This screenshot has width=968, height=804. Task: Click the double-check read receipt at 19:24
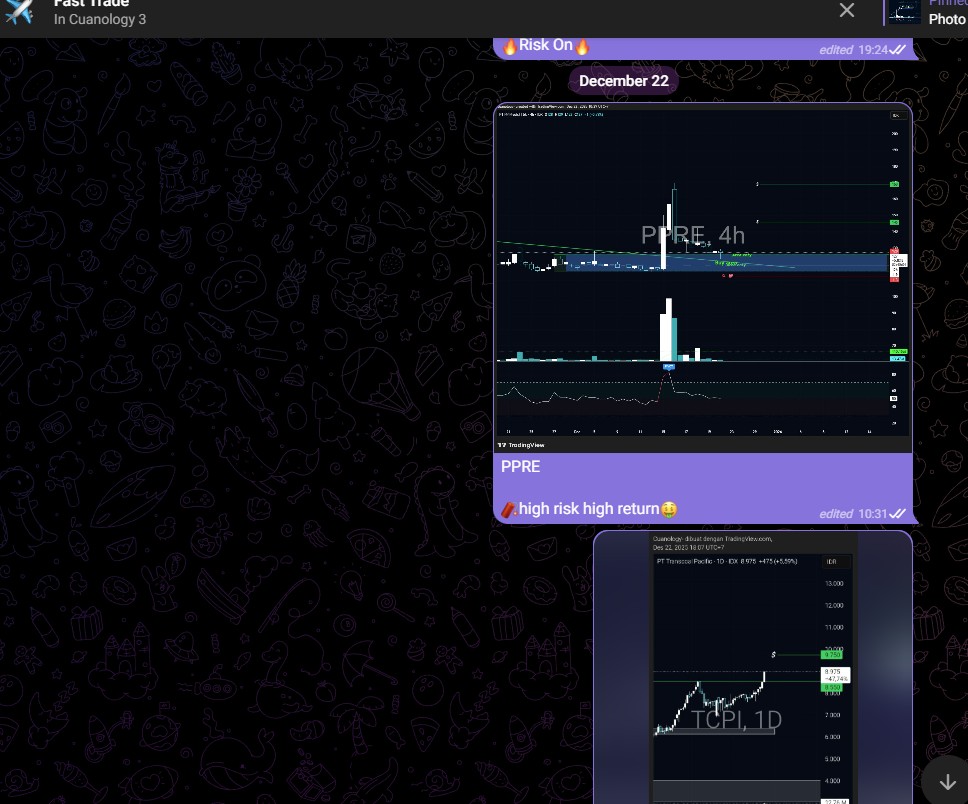(x=898, y=49)
